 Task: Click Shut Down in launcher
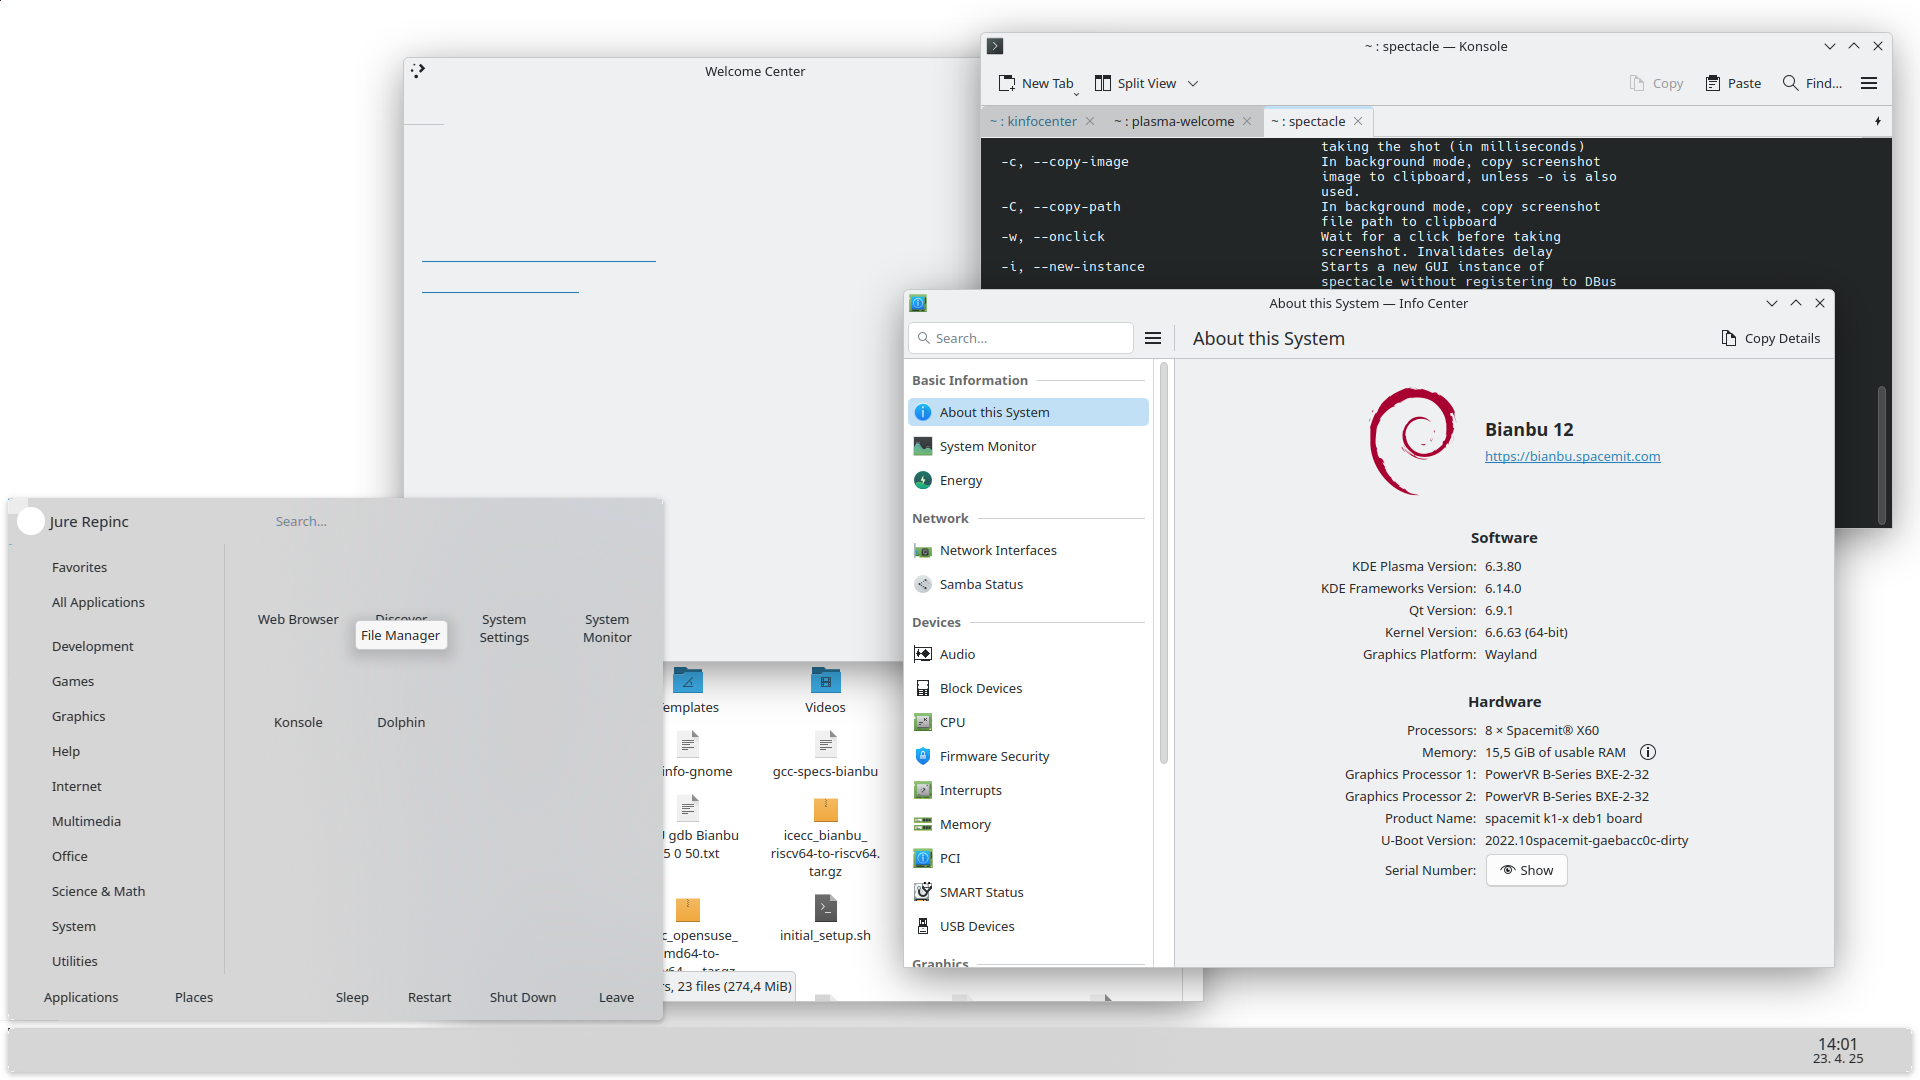point(522,997)
